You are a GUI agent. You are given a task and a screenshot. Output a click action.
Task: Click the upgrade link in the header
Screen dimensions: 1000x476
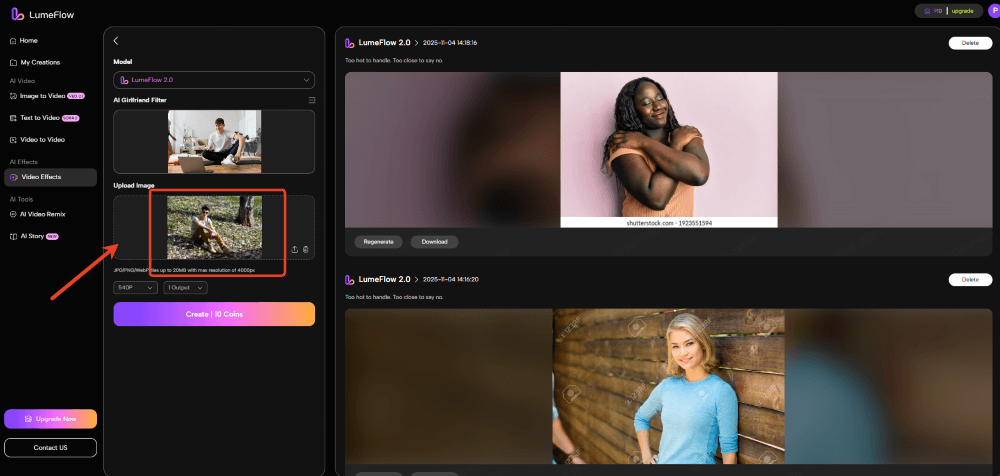pos(962,11)
